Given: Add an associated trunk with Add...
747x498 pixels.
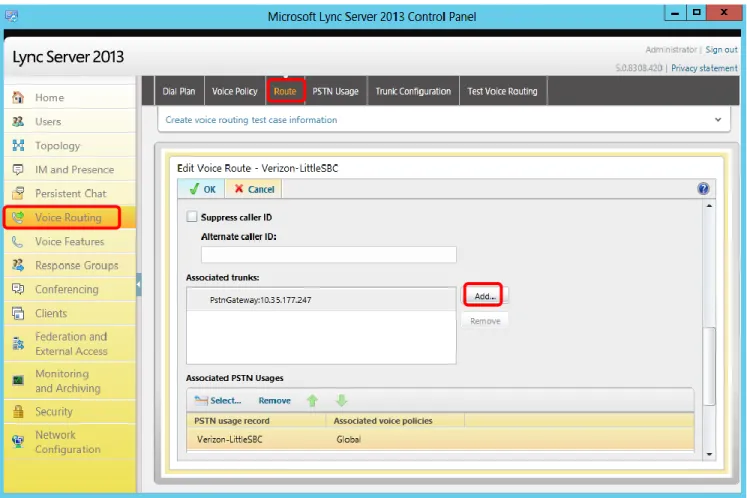Looking at the screenshot, I should pyautogui.click(x=484, y=296).
